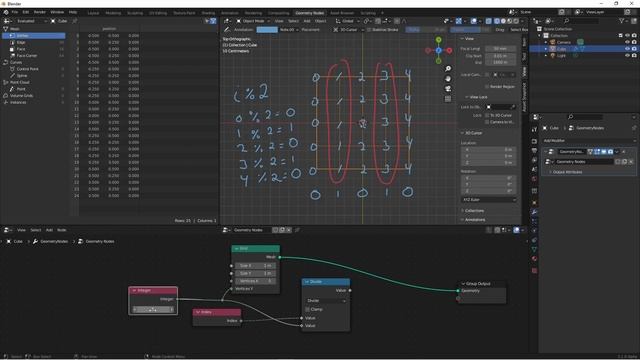This screenshot has width=640, height=360.
Task: Select the Face Corner domain row
Action: [x=34, y=56]
